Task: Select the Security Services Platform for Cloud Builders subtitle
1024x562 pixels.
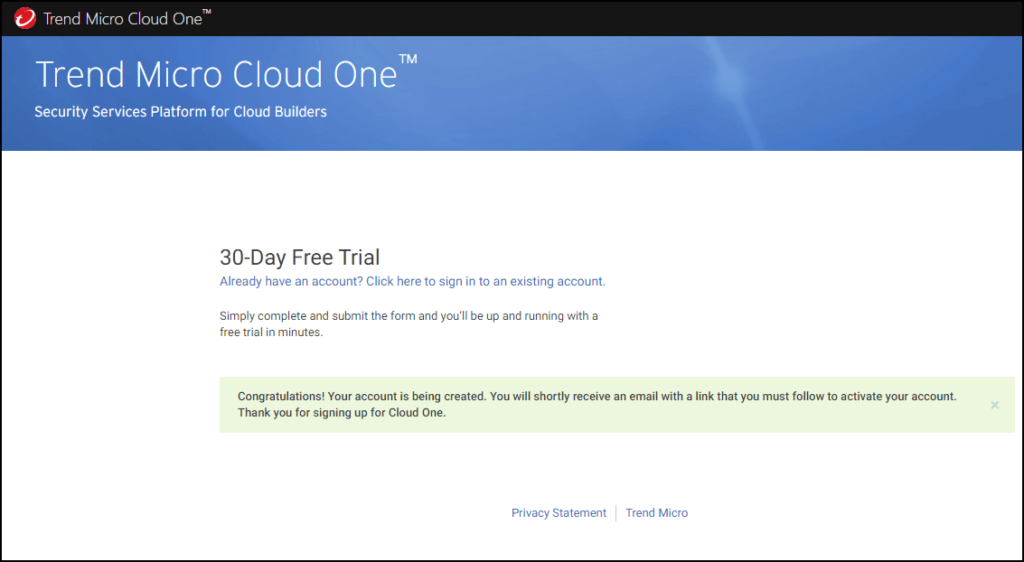Action: (x=181, y=112)
